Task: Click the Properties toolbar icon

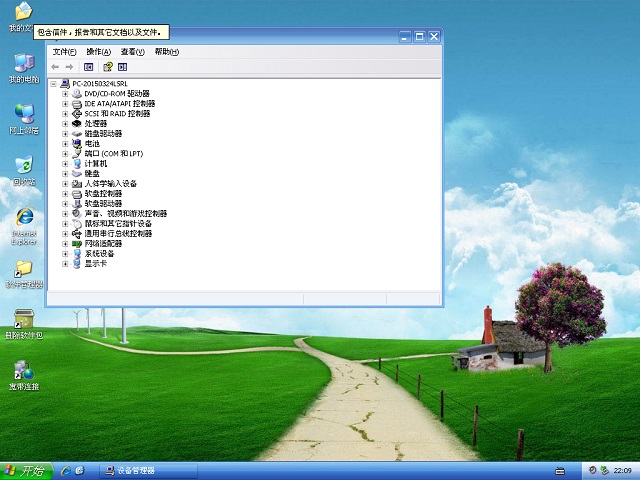Action: click(107, 67)
